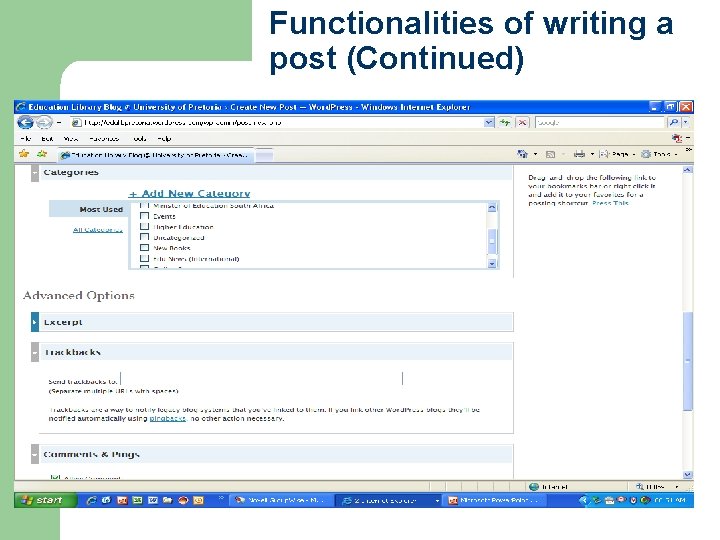Collapse the Categories section

pyautogui.click(x=35, y=173)
